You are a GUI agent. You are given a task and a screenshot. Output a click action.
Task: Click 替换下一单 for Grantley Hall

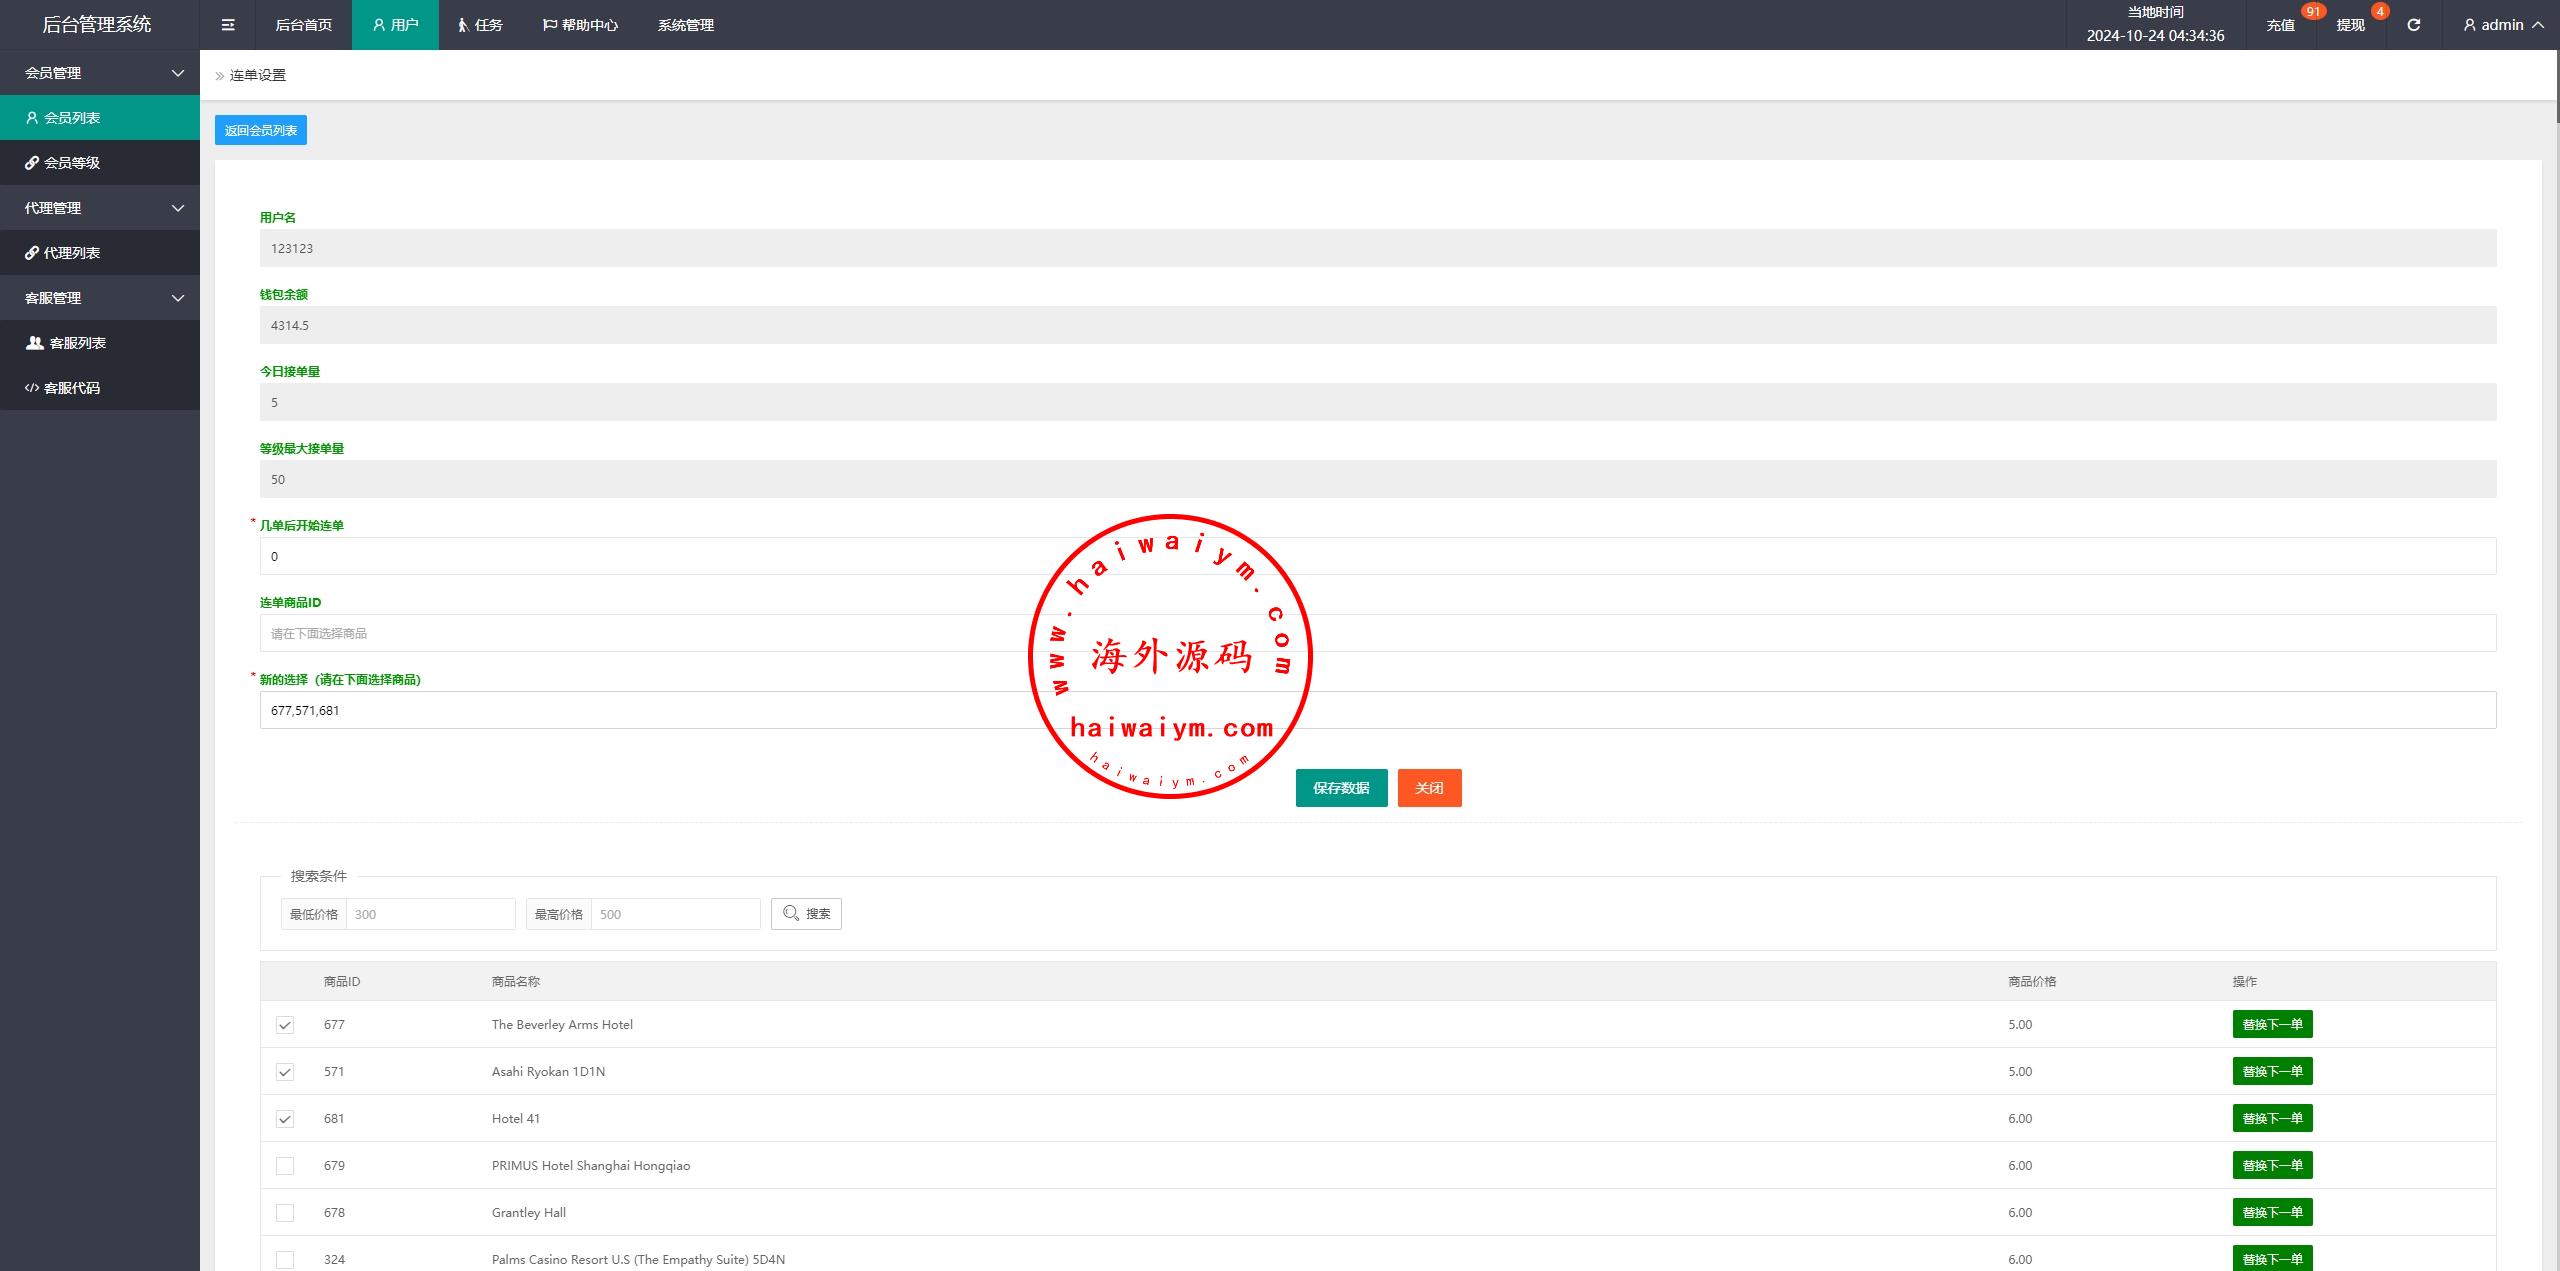[x=2272, y=1212]
